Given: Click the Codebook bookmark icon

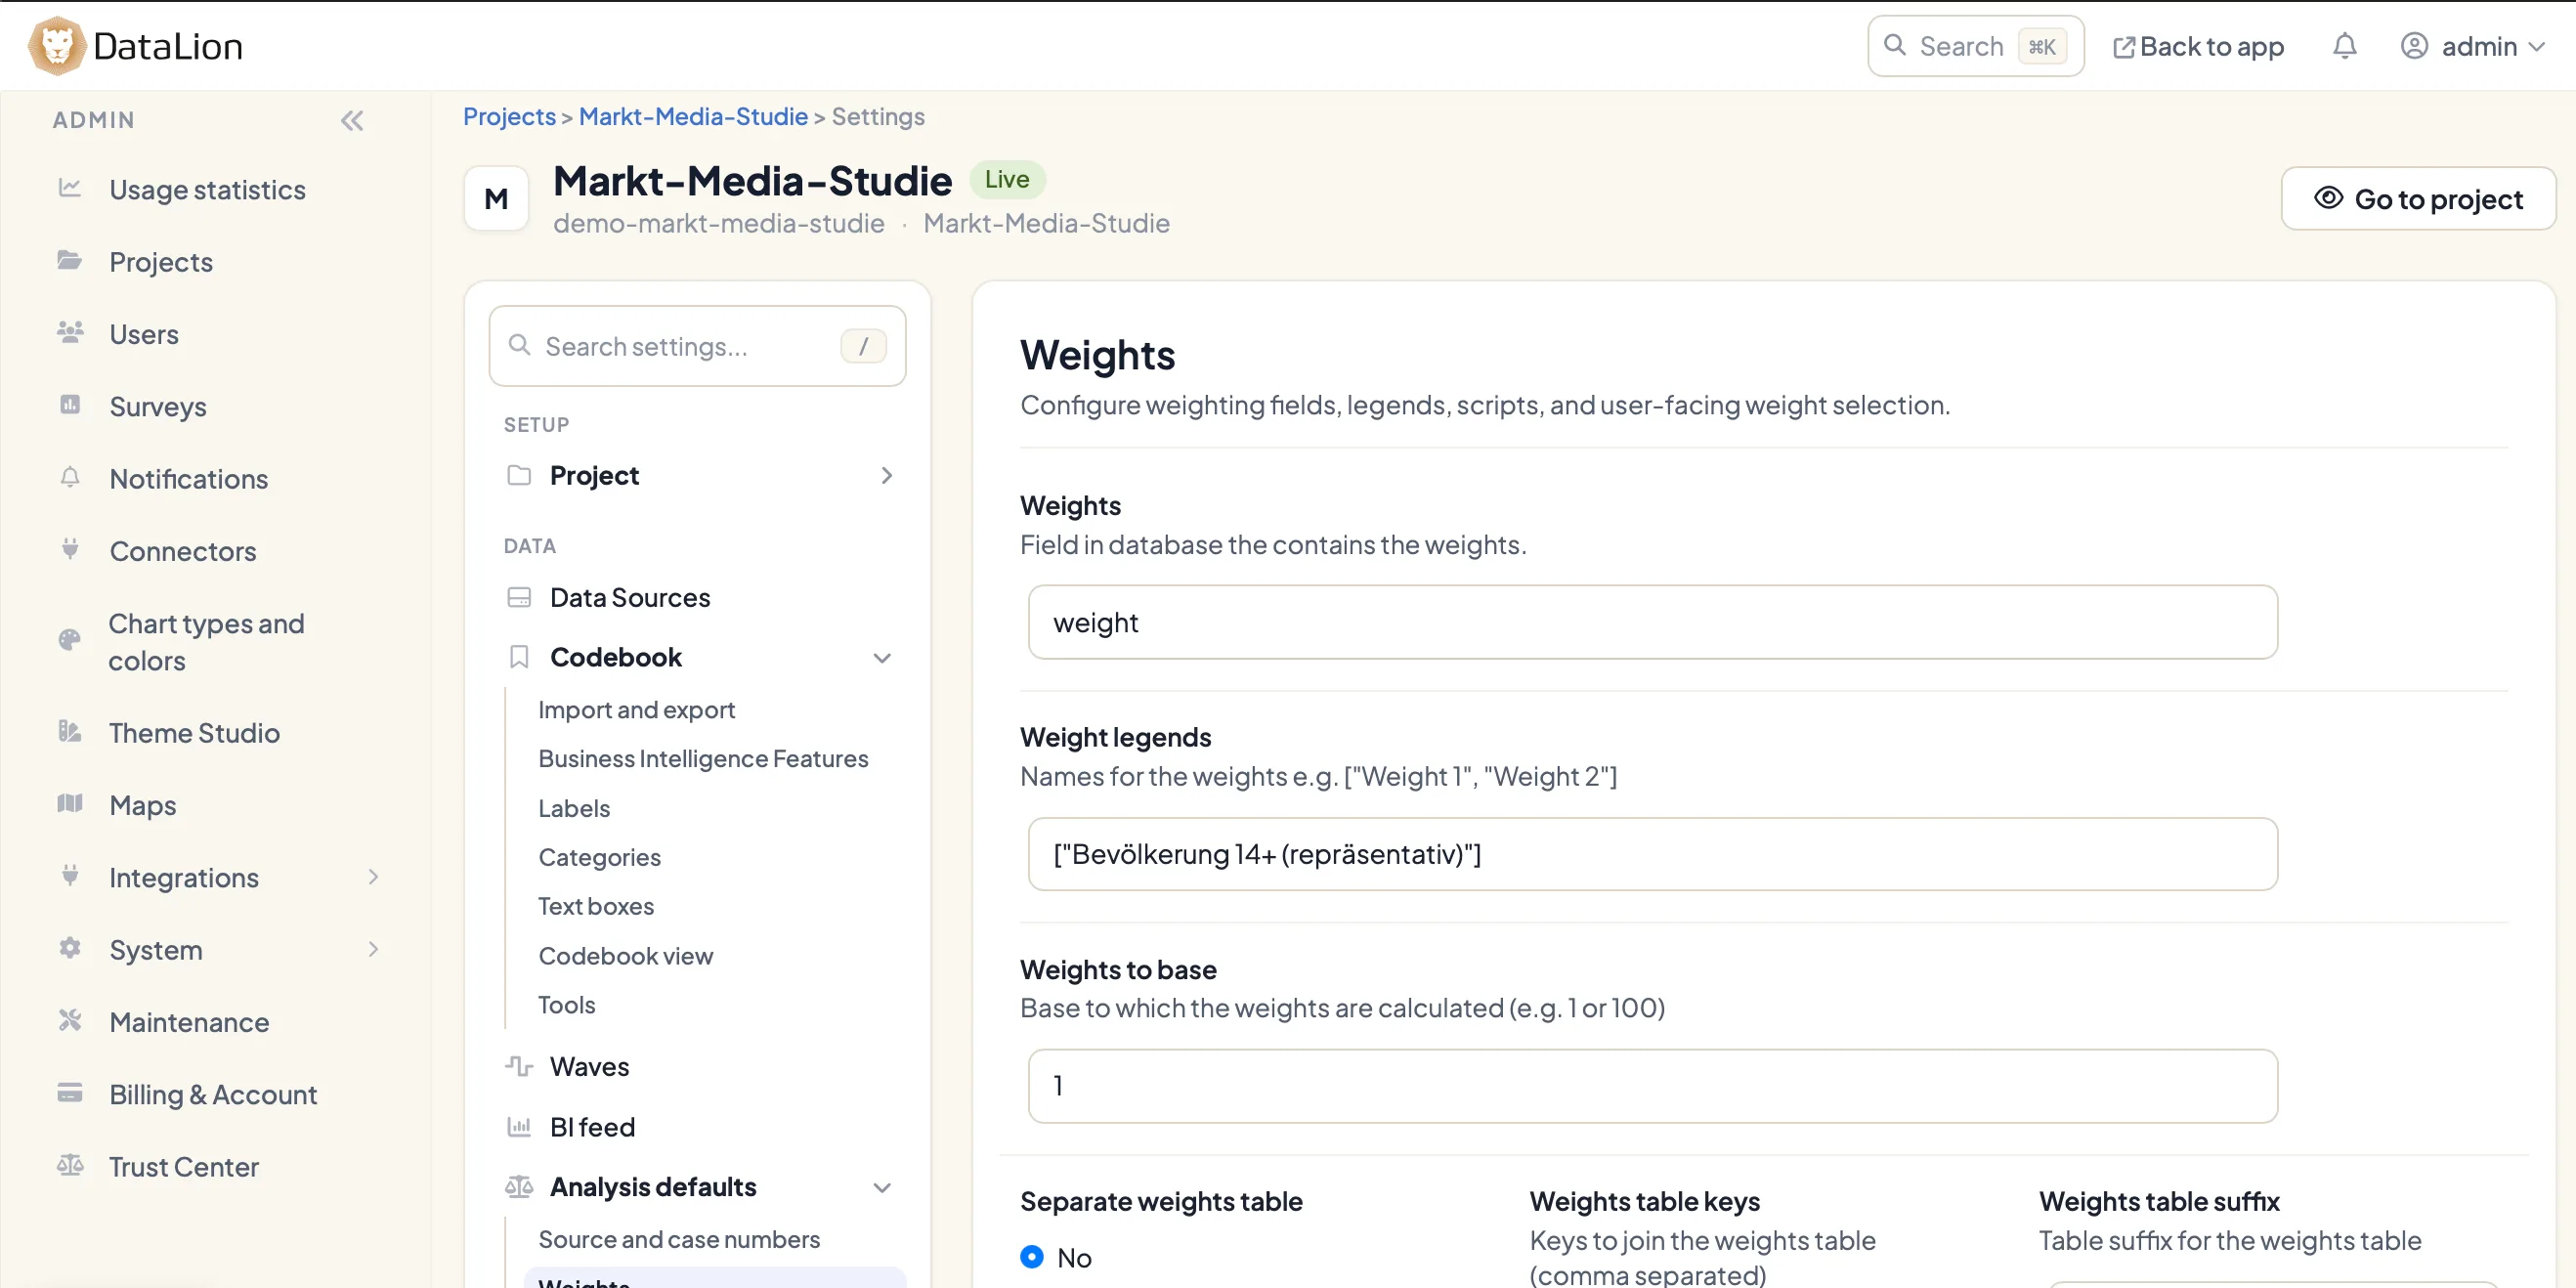Looking at the screenshot, I should (x=519, y=657).
